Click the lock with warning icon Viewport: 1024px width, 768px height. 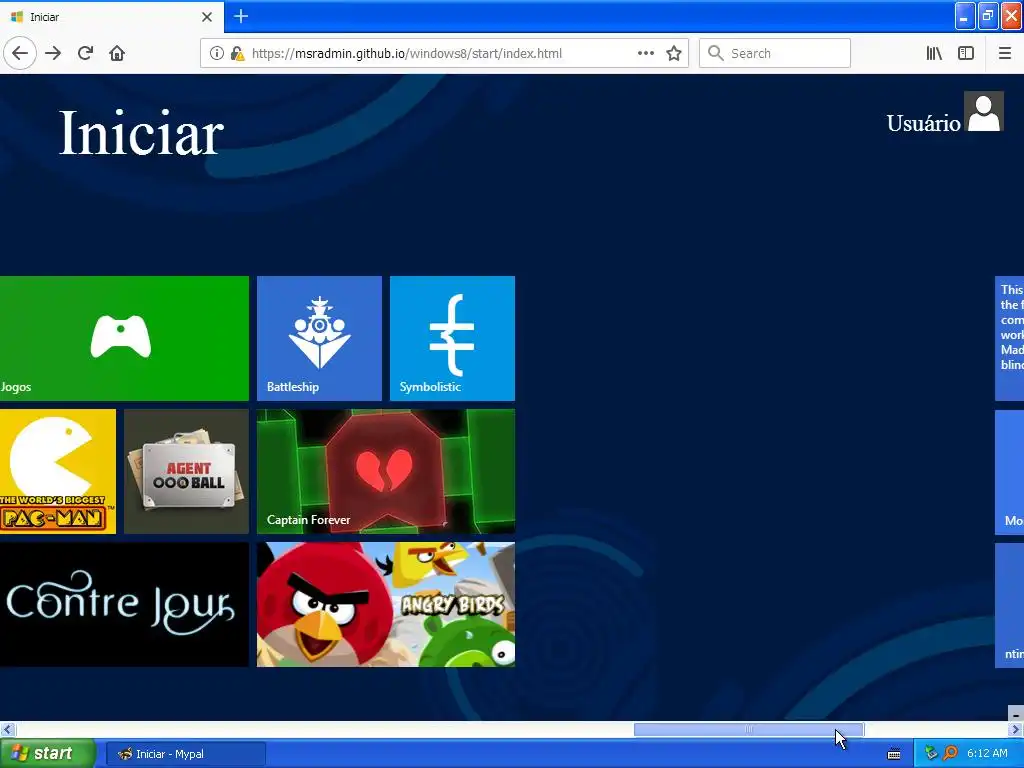[x=238, y=53]
